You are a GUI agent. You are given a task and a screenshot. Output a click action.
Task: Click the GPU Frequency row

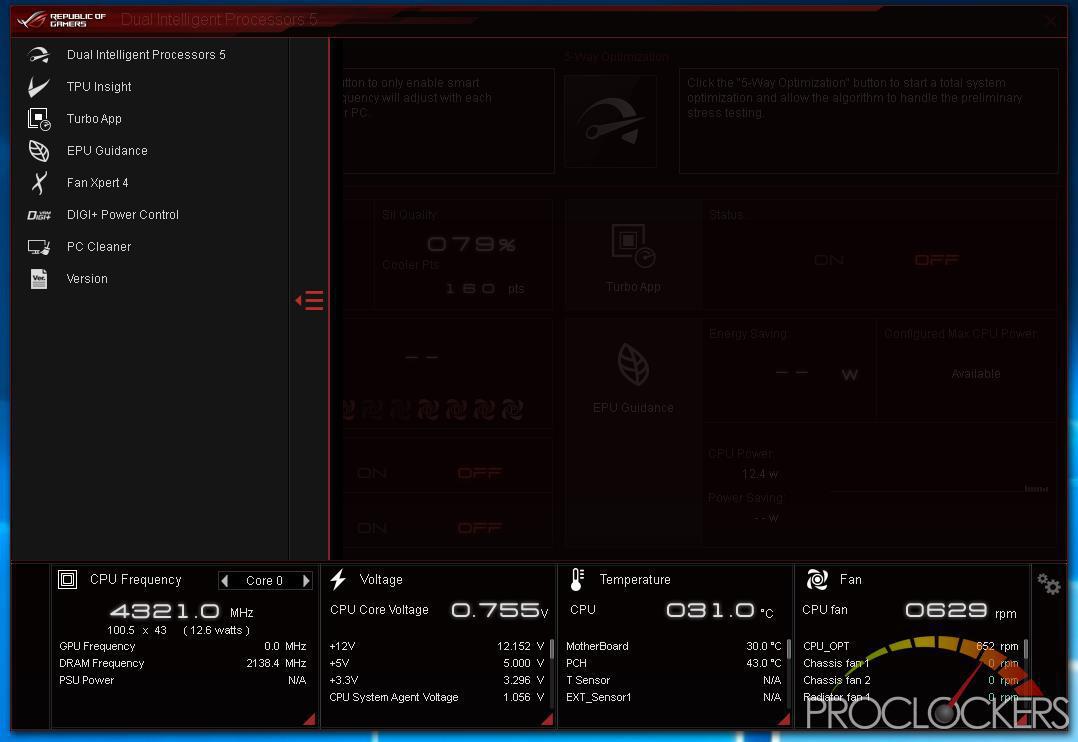point(183,646)
